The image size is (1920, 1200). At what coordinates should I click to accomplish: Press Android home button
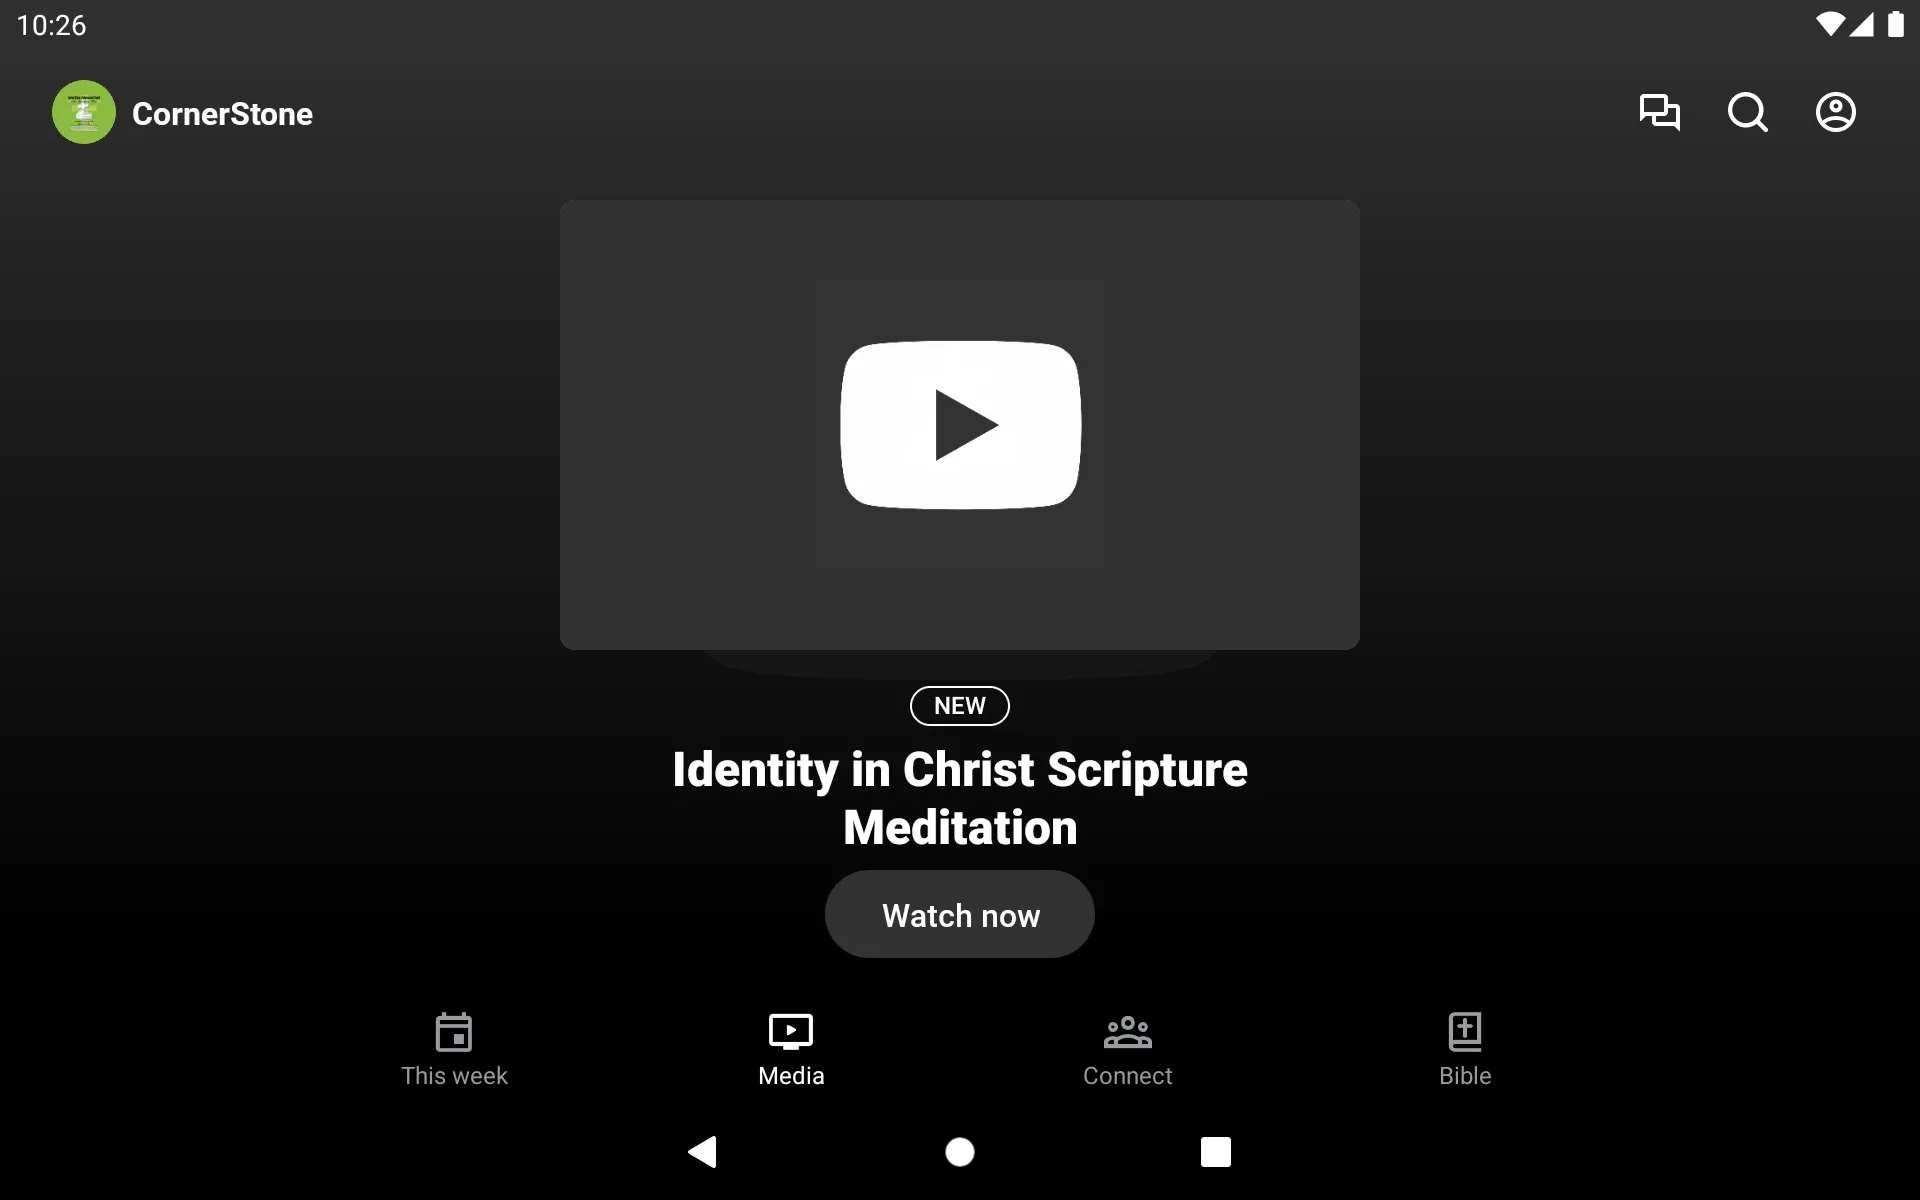click(959, 1152)
